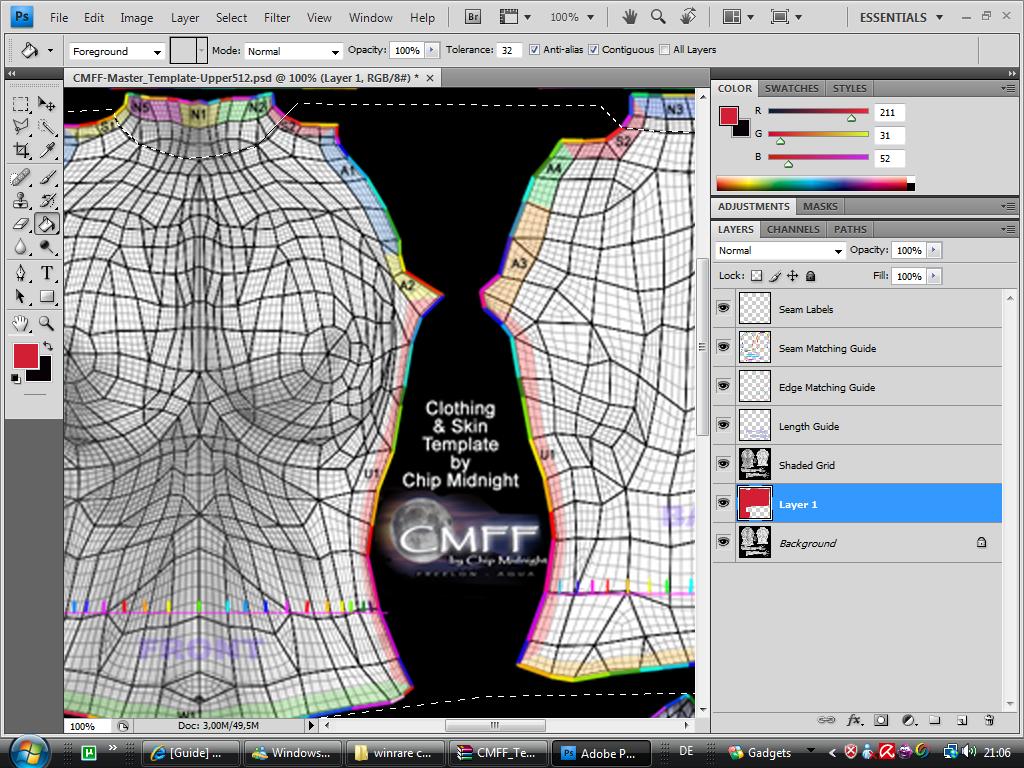
Task: Select the Clone Stamp tool
Action: tap(21, 200)
